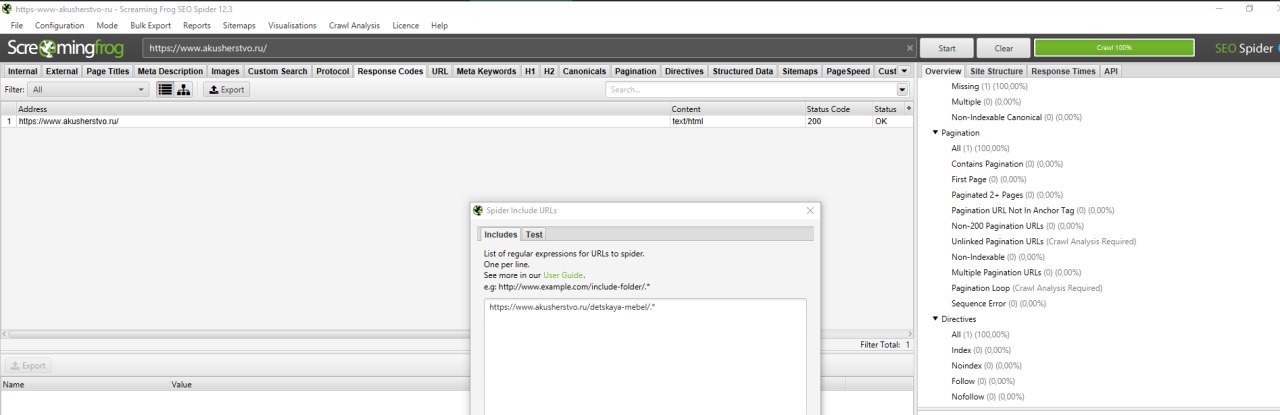Click the Export button beside Filter
Viewport: 1280px width, 415px height.
pyautogui.click(x=226, y=89)
